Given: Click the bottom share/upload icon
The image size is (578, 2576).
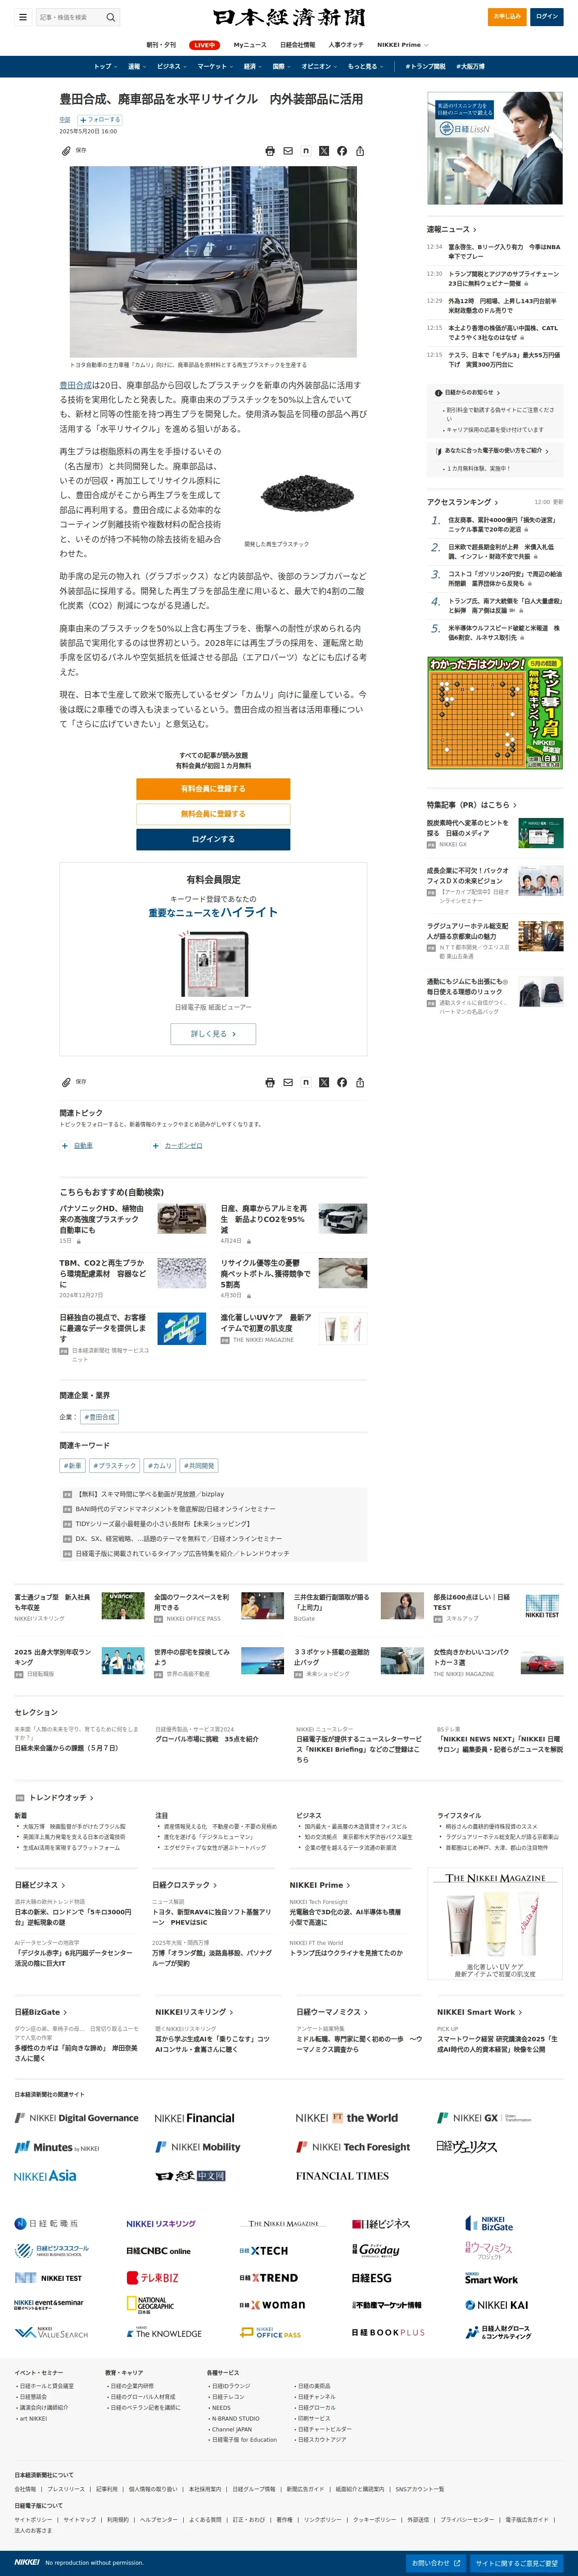Looking at the screenshot, I should (360, 1082).
